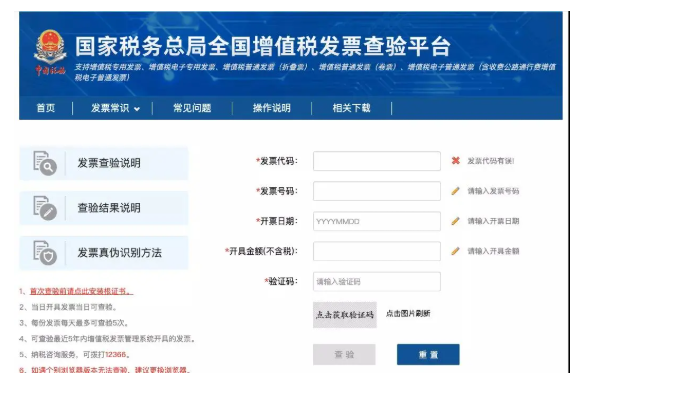Click the 重置 reset button
This screenshot has height=401, width=692.
click(428, 354)
